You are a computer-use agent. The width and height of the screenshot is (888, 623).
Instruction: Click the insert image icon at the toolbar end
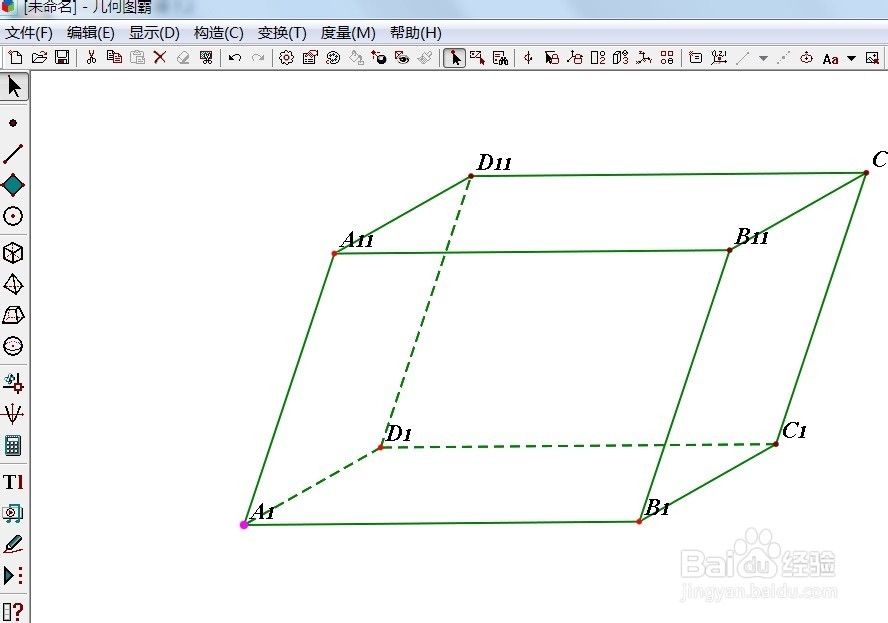click(x=872, y=57)
